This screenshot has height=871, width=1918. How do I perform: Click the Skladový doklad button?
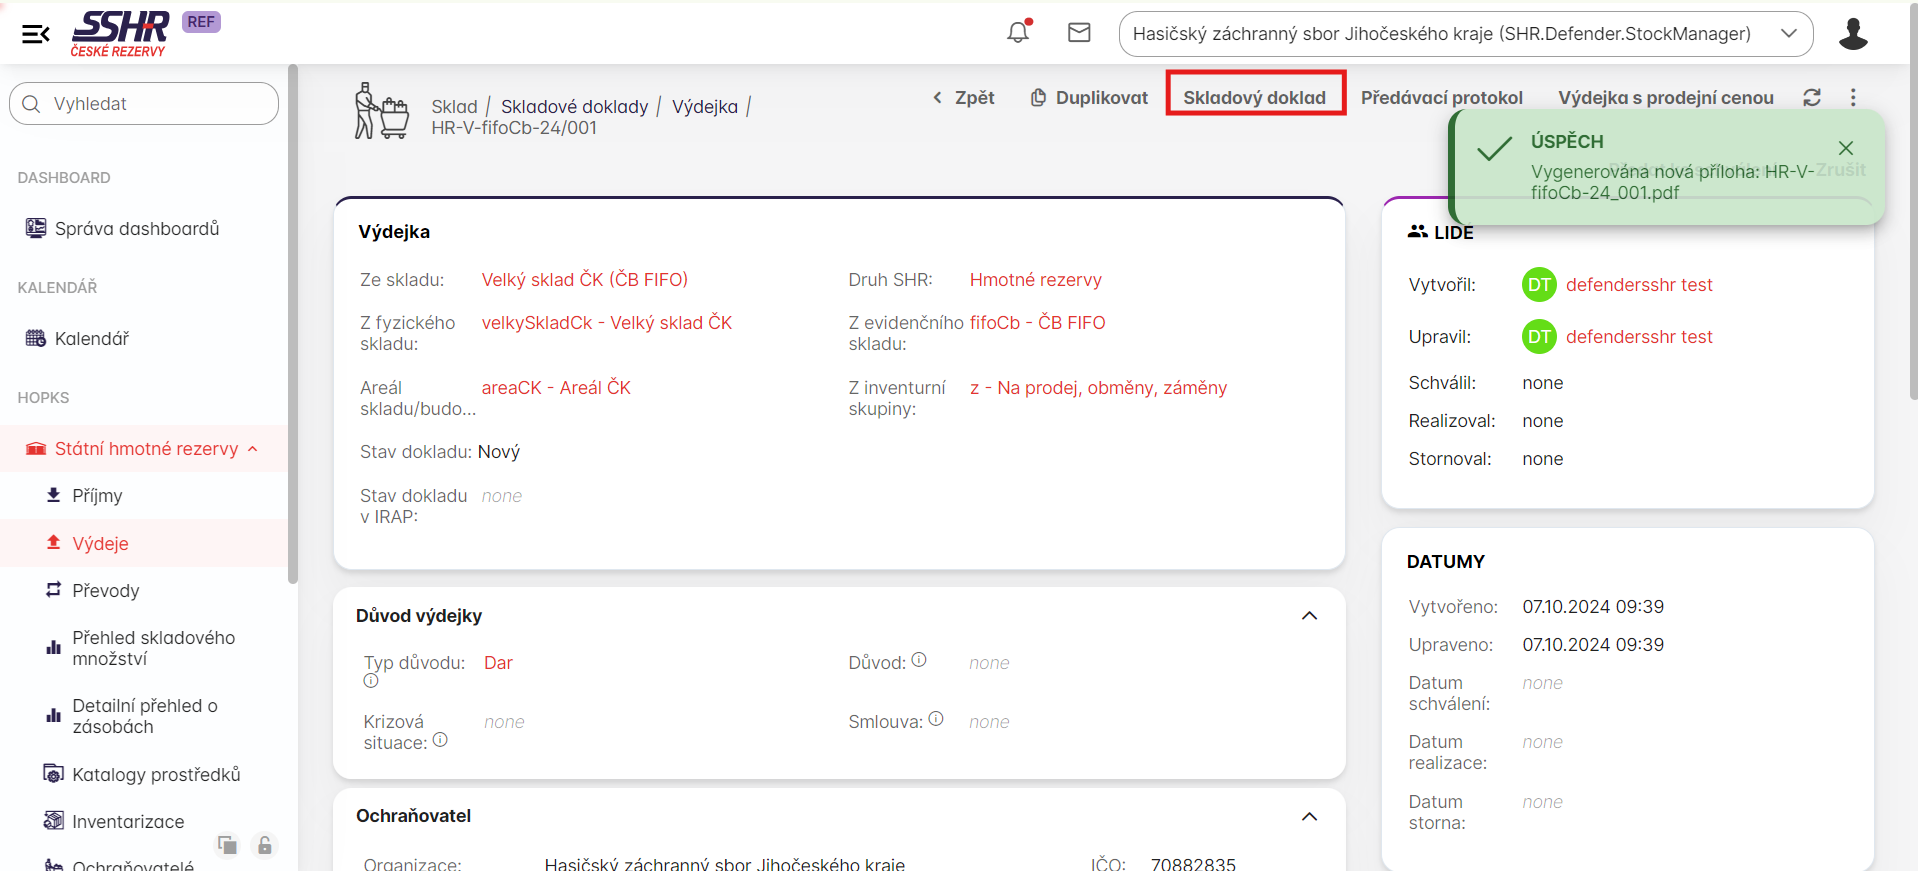[x=1254, y=97]
